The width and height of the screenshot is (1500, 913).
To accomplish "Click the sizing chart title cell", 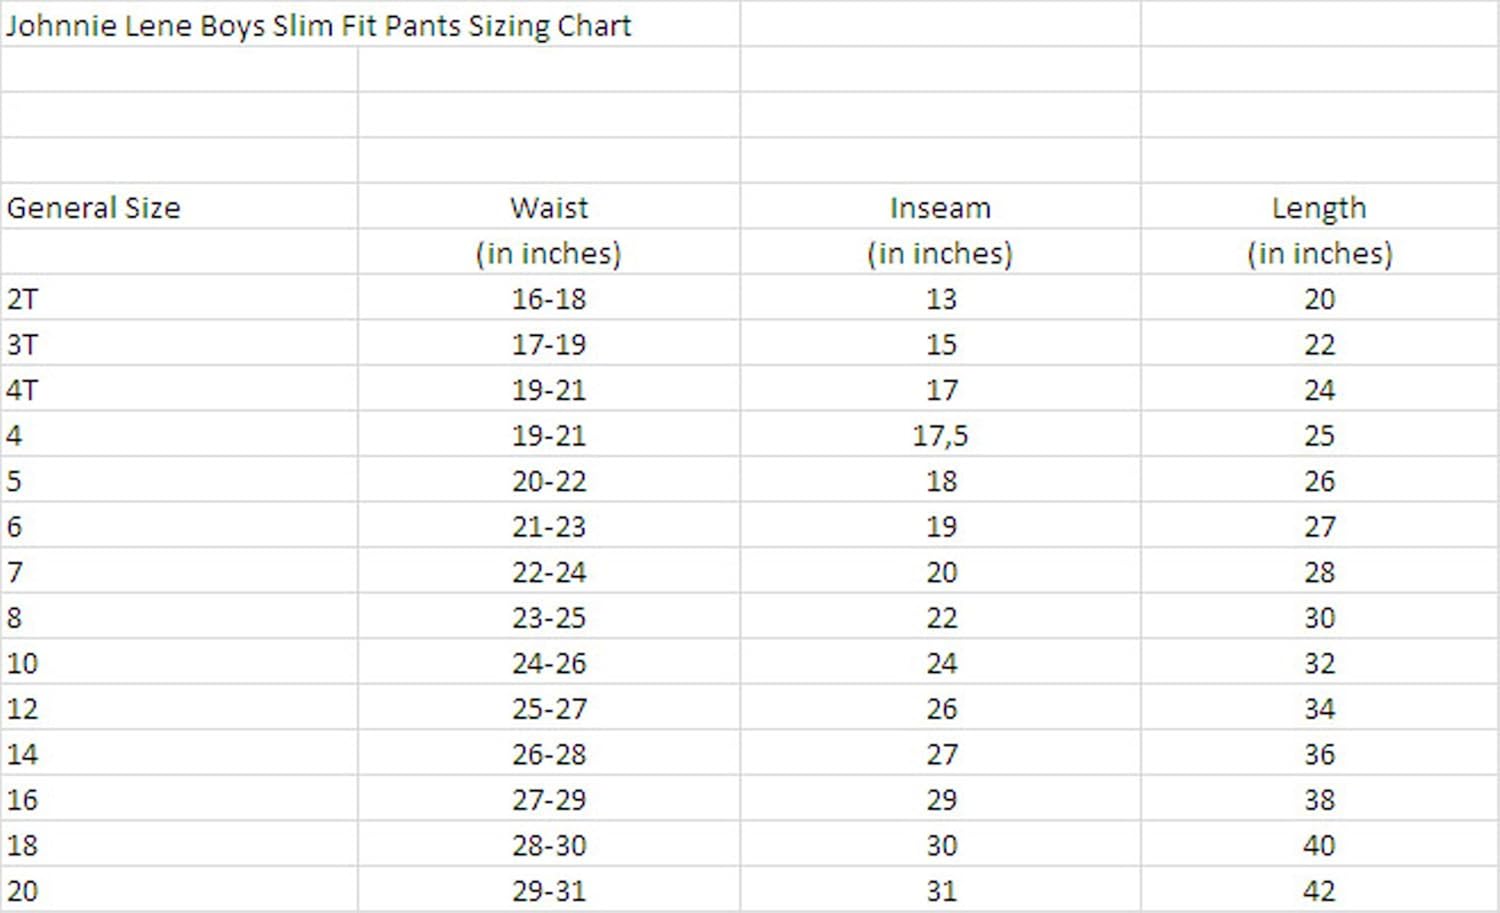I will tap(318, 25).
